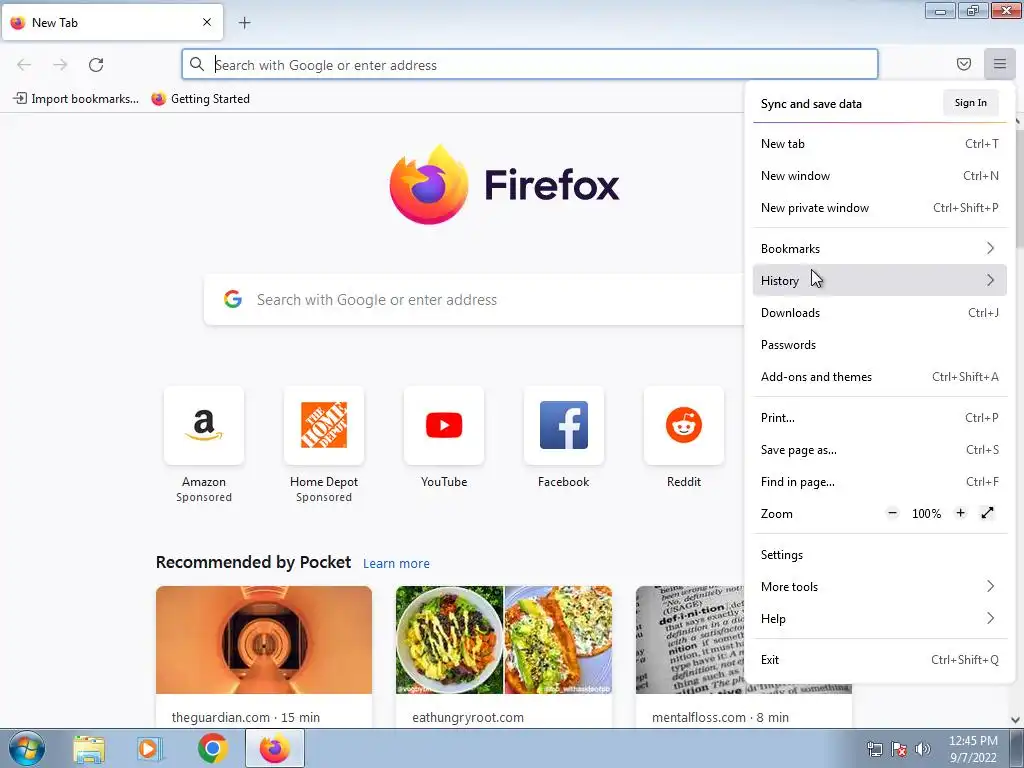Image resolution: width=1024 pixels, height=768 pixels.
Task: Reload the current page
Action: tap(96, 65)
